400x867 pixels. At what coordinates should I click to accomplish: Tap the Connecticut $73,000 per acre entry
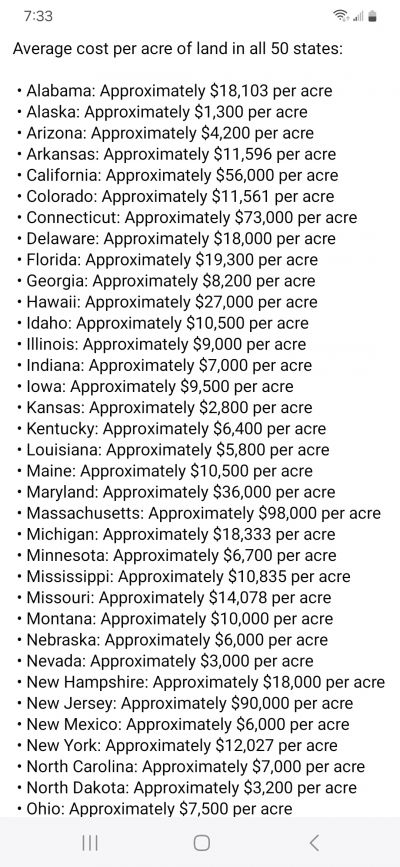click(186, 218)
